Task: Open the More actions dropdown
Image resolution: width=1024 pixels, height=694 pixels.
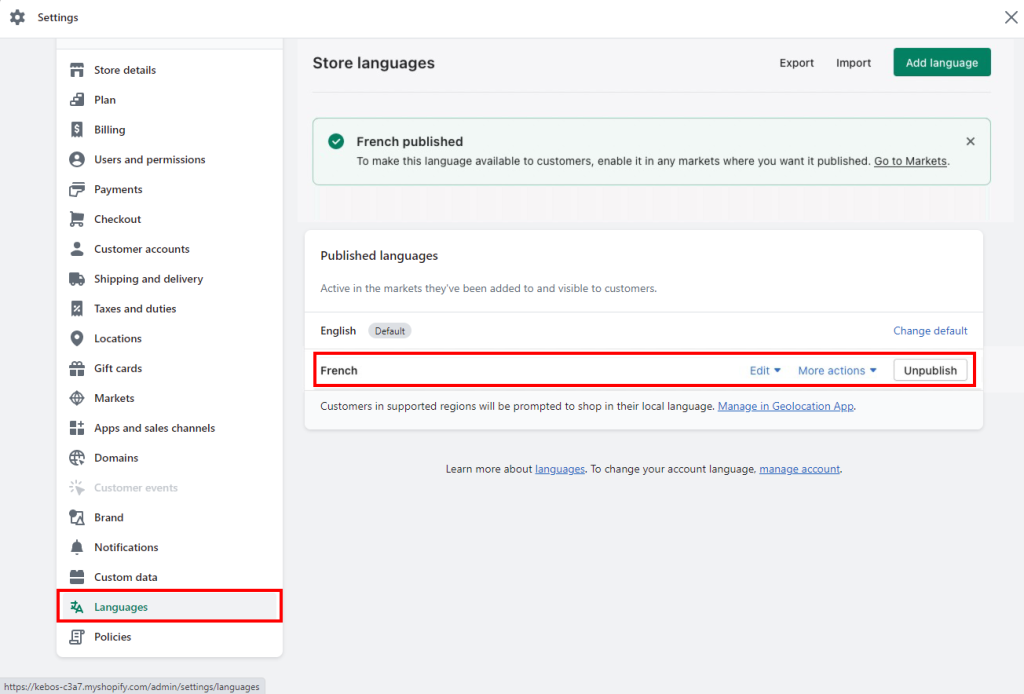Action: (837, 370)
